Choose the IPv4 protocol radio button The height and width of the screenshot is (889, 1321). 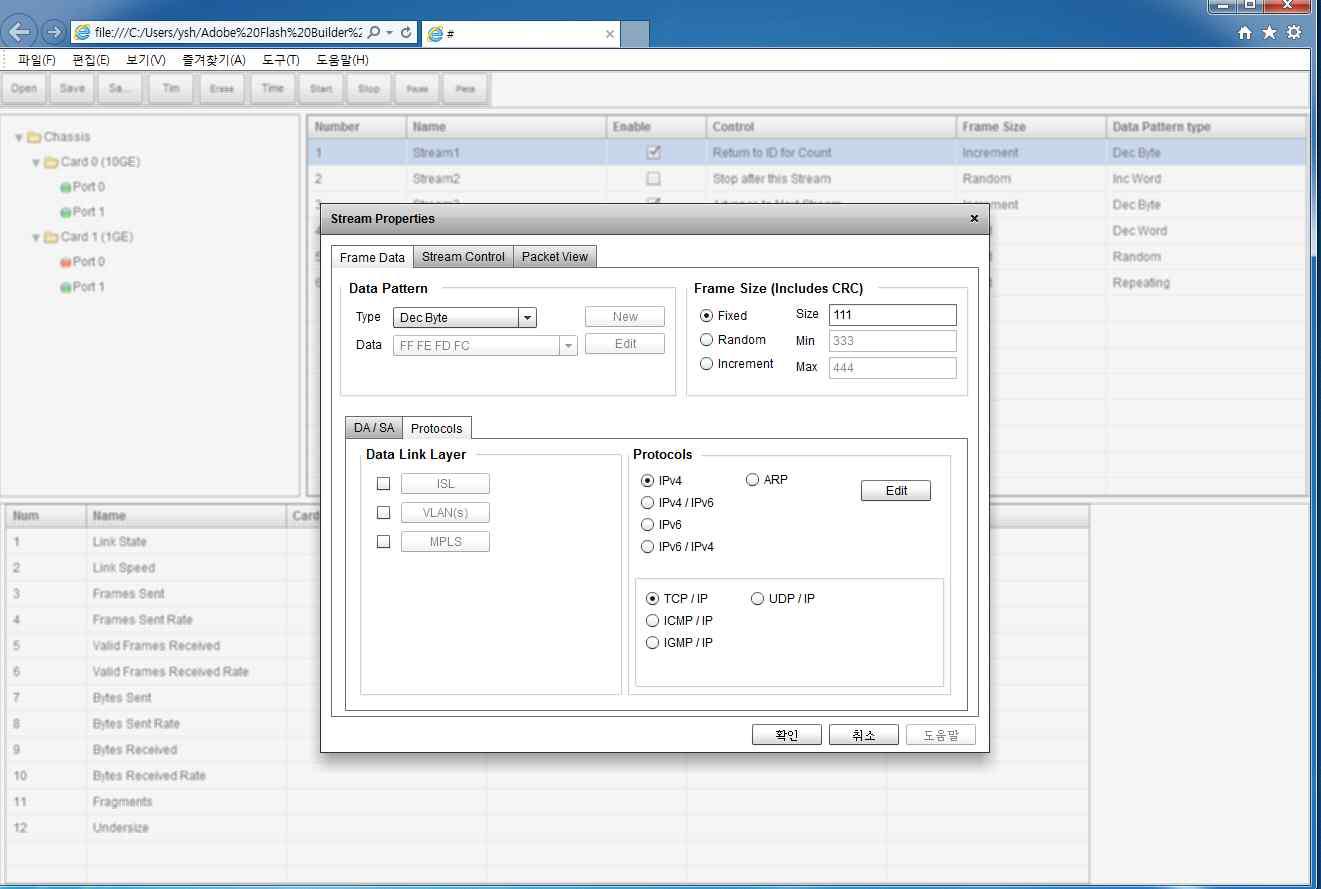pyautogui.click(x=647, y=481)
